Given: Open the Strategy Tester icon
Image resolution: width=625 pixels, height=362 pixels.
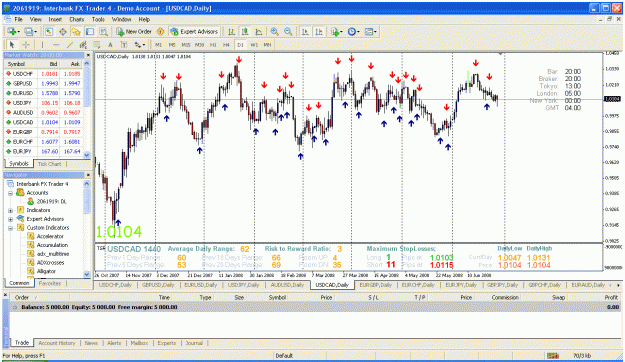Looking at the screenshot, I should click(103, 31).
